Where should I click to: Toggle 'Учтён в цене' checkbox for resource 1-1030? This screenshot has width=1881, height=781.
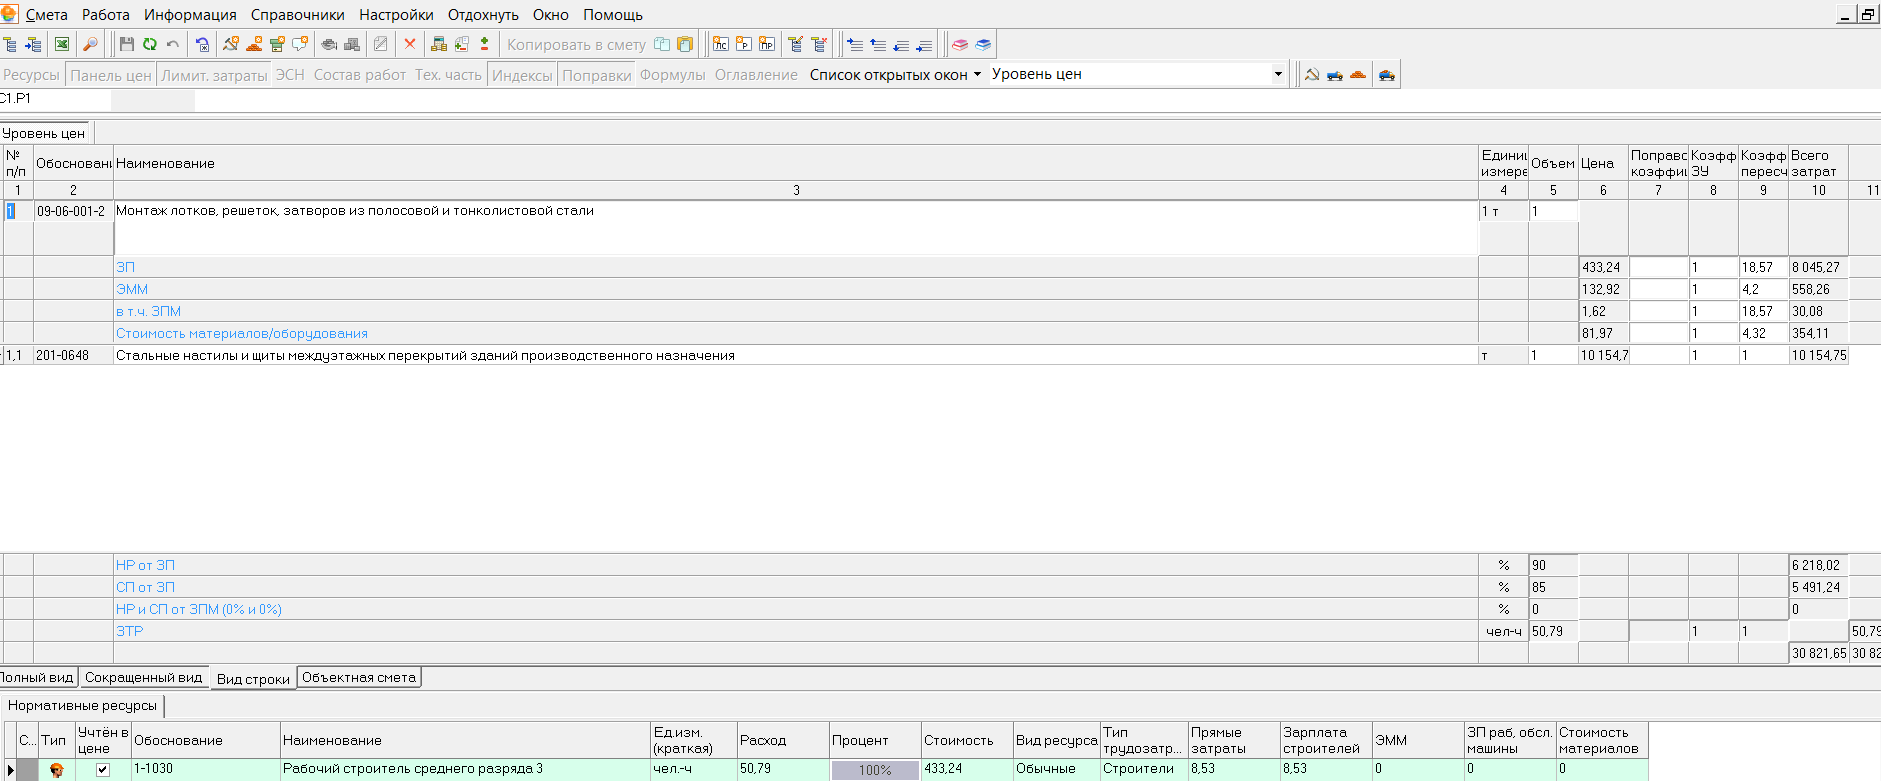point(102,769)
